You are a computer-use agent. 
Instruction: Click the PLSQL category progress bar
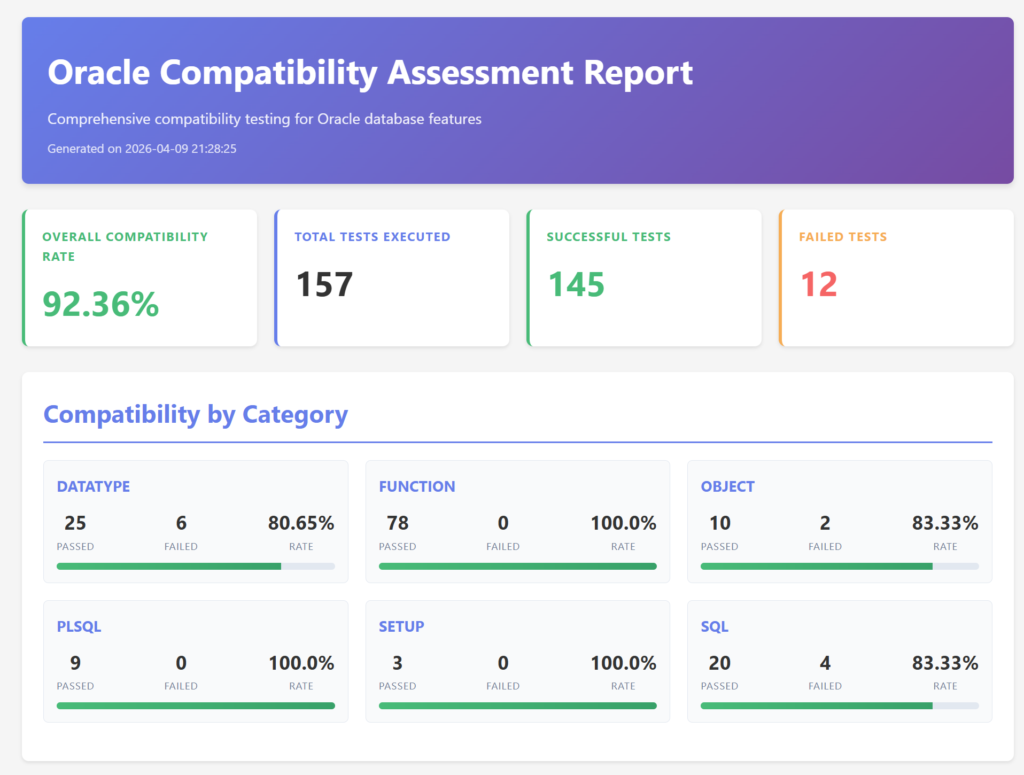(195, 706)
